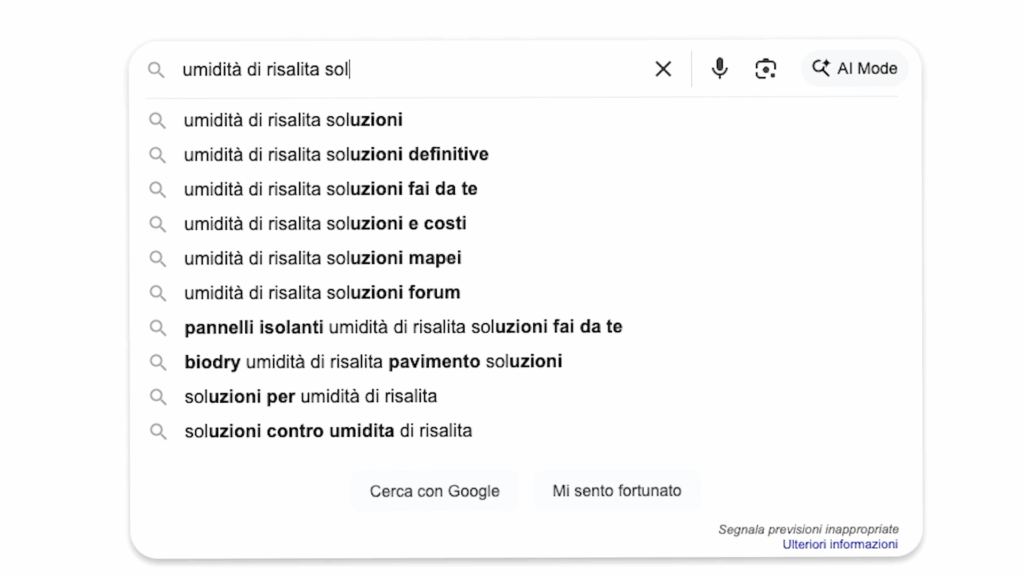This screenshot has width=1024, height=576.
Task: Select suggestion 'umidità di risalita soluzioni e costi'
Action: 323,223
